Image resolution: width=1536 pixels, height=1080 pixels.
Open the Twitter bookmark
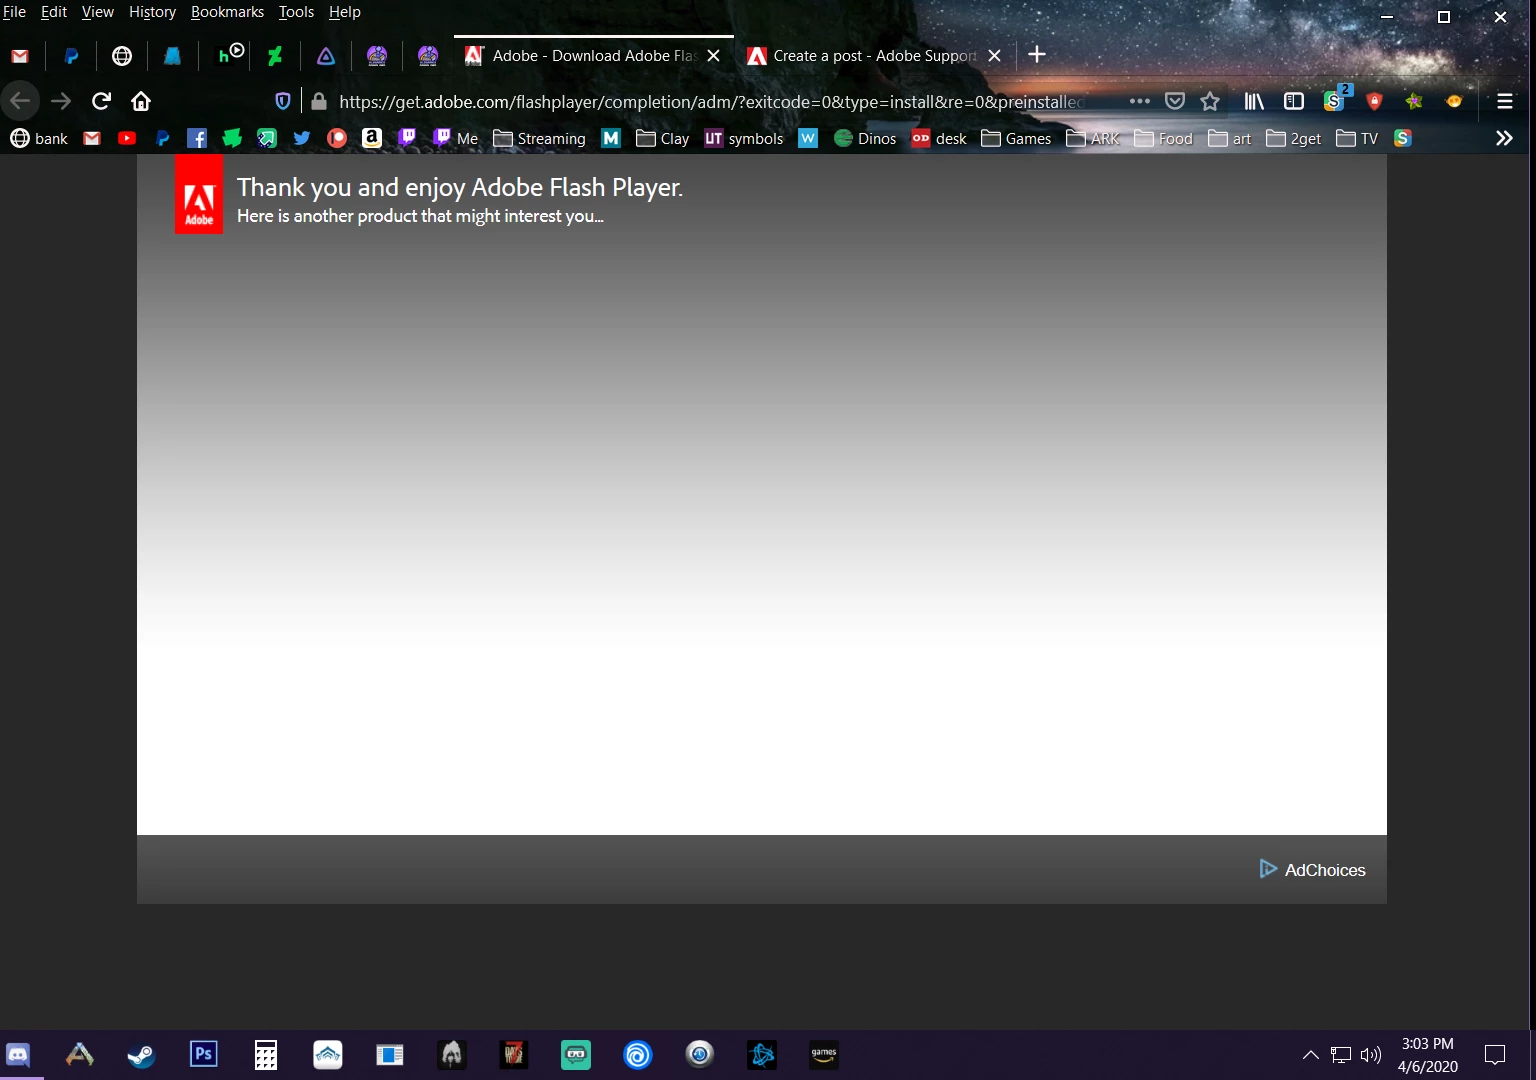click(x=301, y=138)
